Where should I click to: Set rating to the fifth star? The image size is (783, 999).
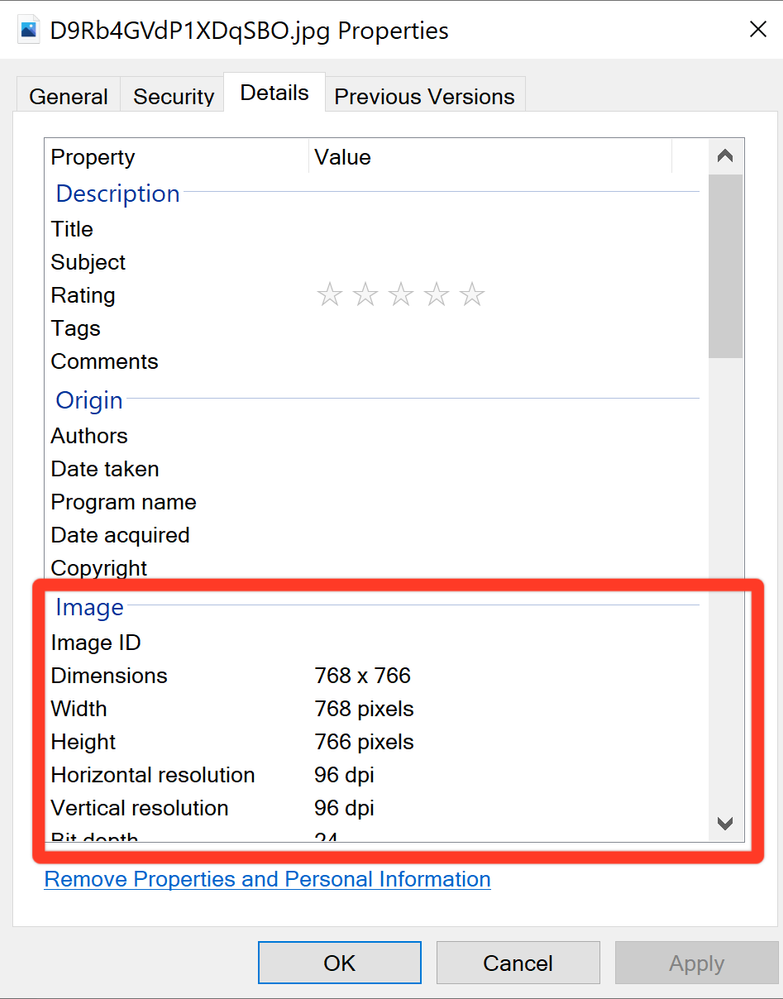coord(472,295)
